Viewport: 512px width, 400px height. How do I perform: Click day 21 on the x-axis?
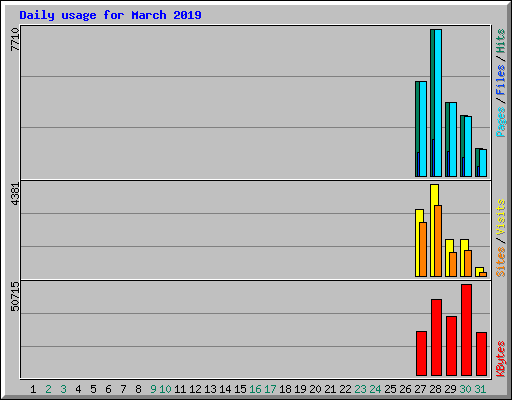(x=330, y=389)
